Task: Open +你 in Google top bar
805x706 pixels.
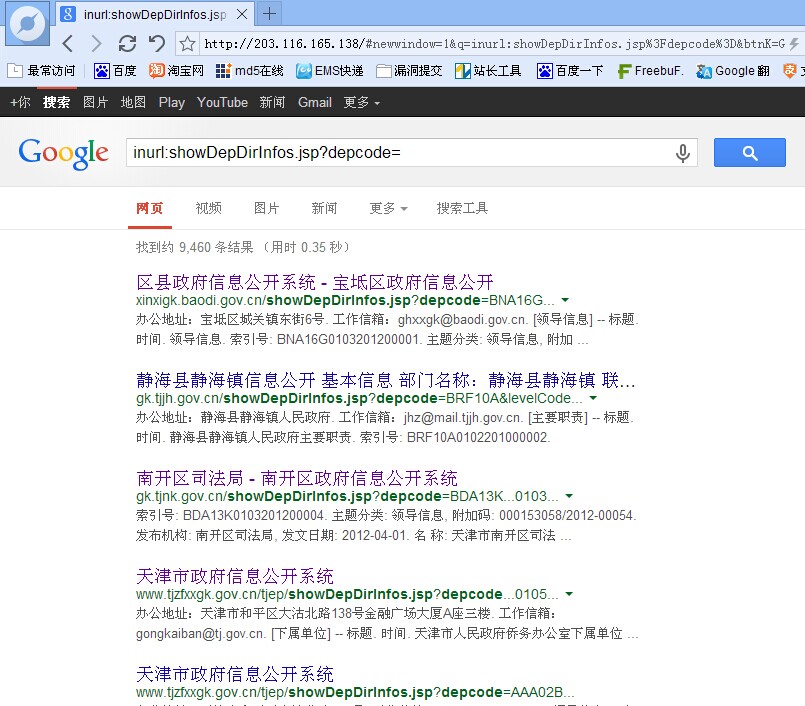Action: tap(20, 102)
